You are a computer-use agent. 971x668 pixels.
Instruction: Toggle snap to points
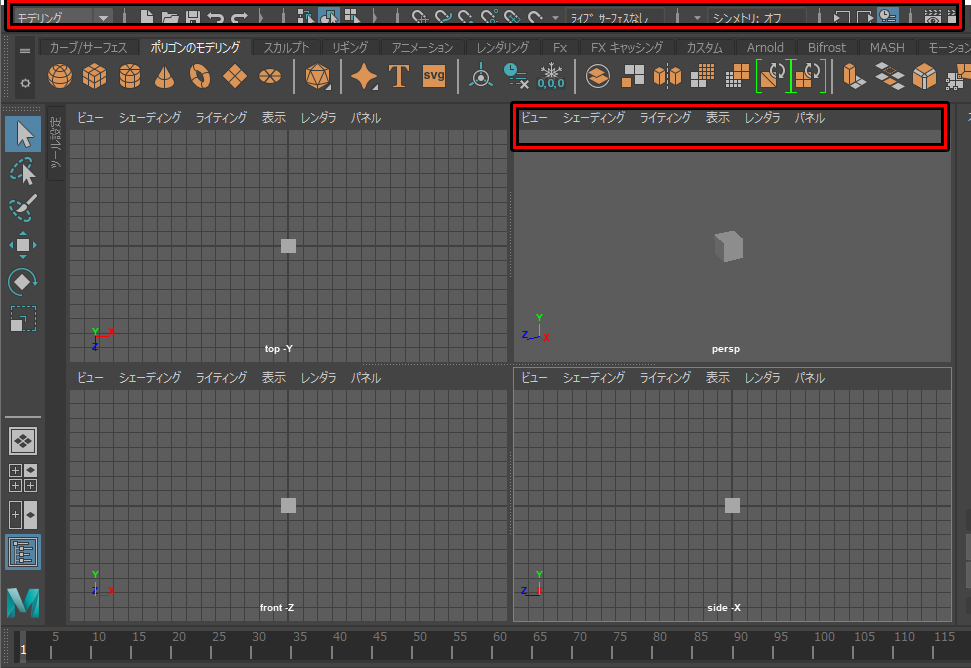pyautogui.click(x=466, y=17)
